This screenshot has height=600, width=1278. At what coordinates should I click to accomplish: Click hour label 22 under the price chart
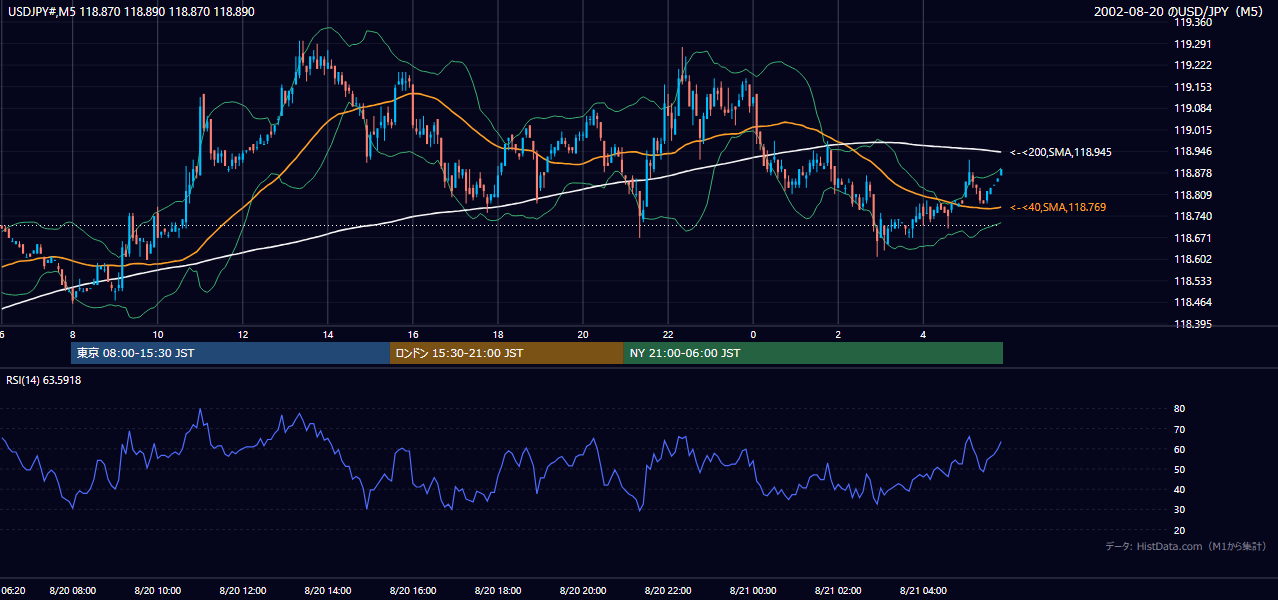[x=668, y=334]
